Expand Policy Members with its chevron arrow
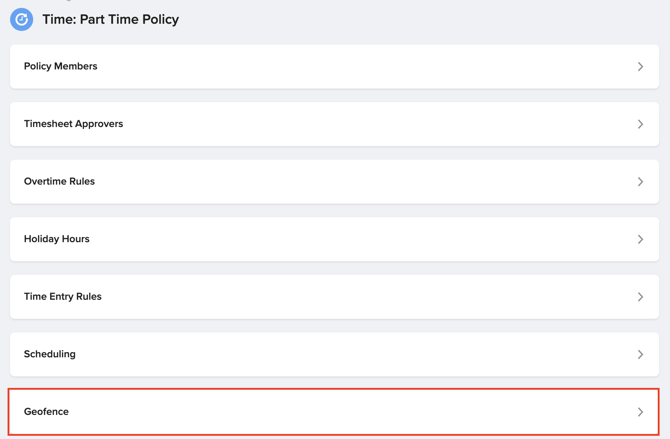This screenshot has width=670, height=439. click(x=640, y=67)
